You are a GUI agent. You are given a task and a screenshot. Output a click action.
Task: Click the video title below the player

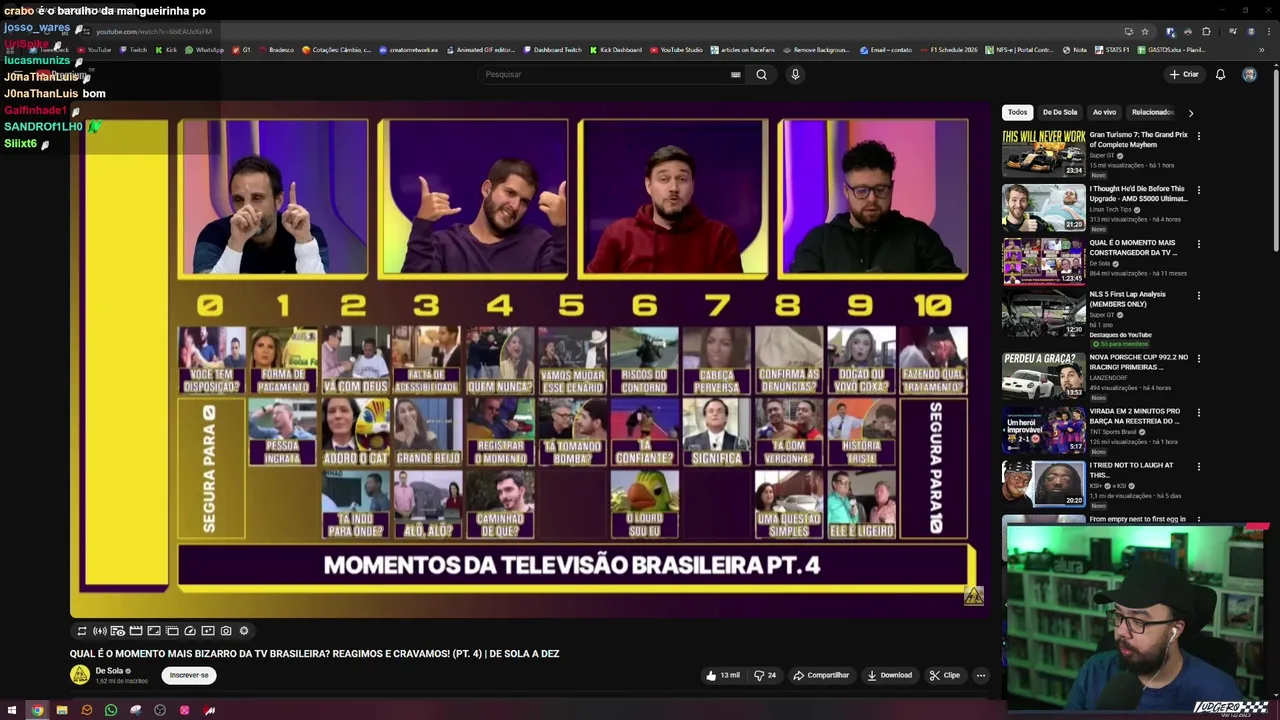(x=314, y=654)
